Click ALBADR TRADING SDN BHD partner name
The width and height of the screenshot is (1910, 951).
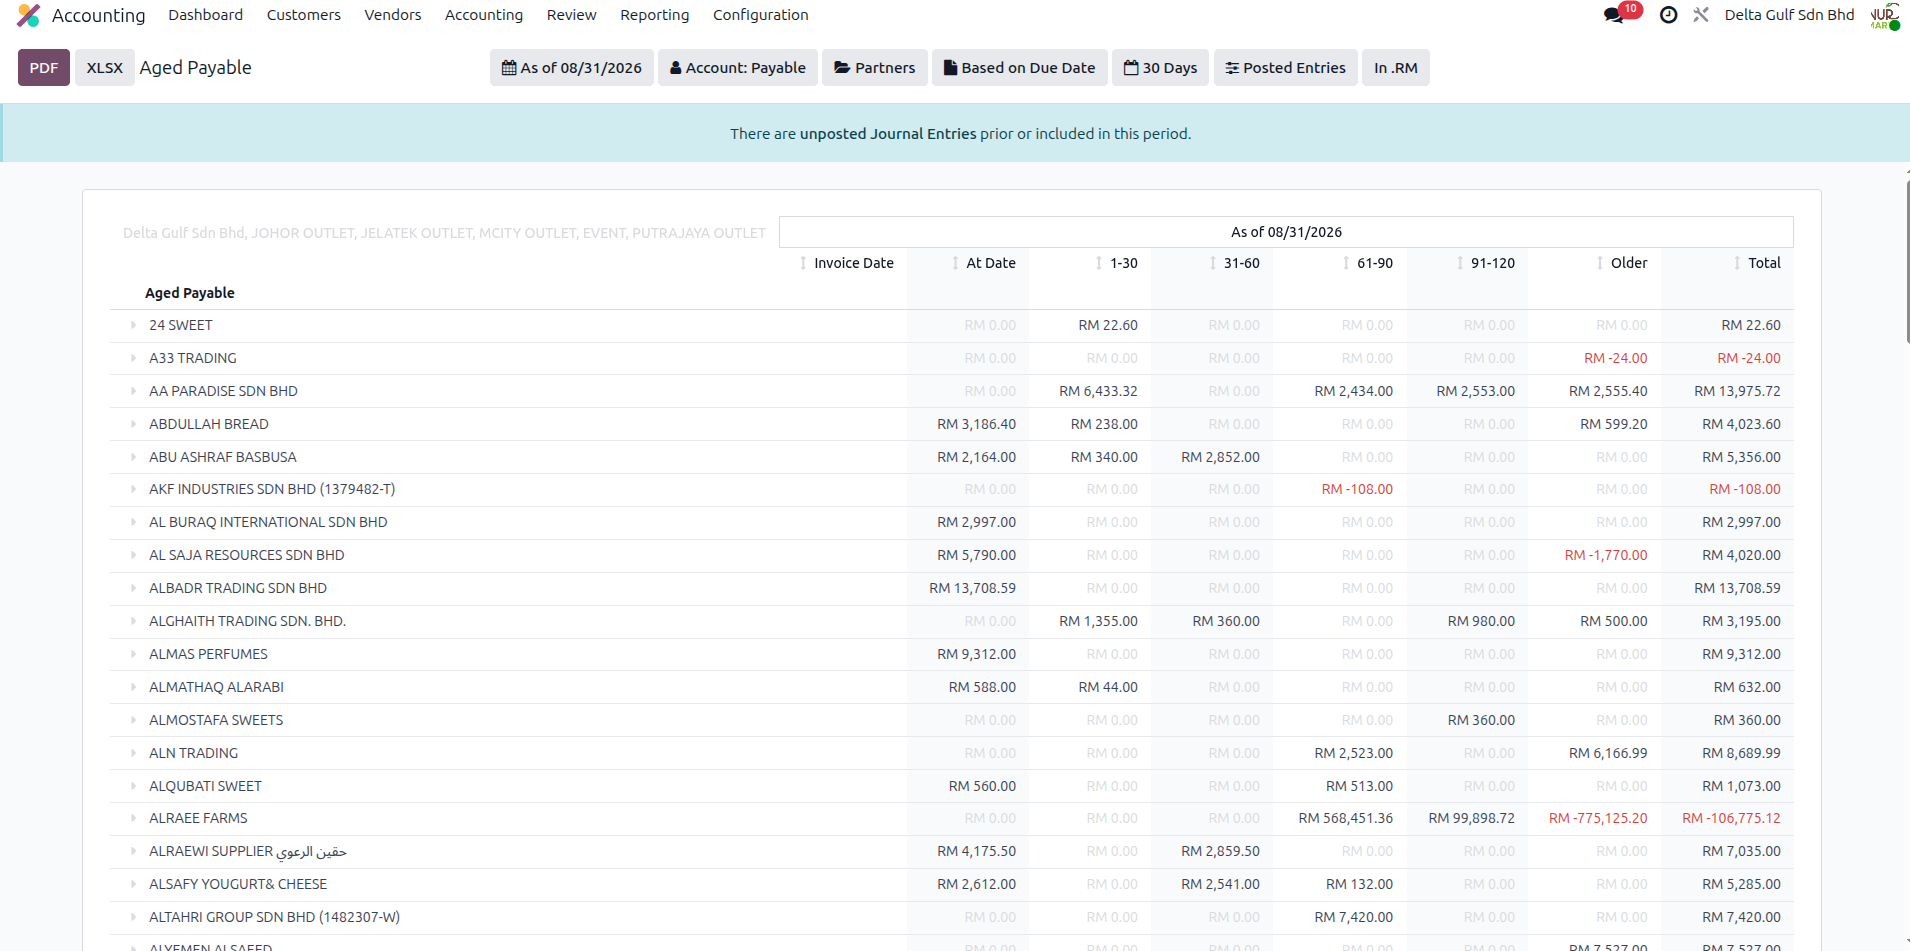tap(238, 588)
